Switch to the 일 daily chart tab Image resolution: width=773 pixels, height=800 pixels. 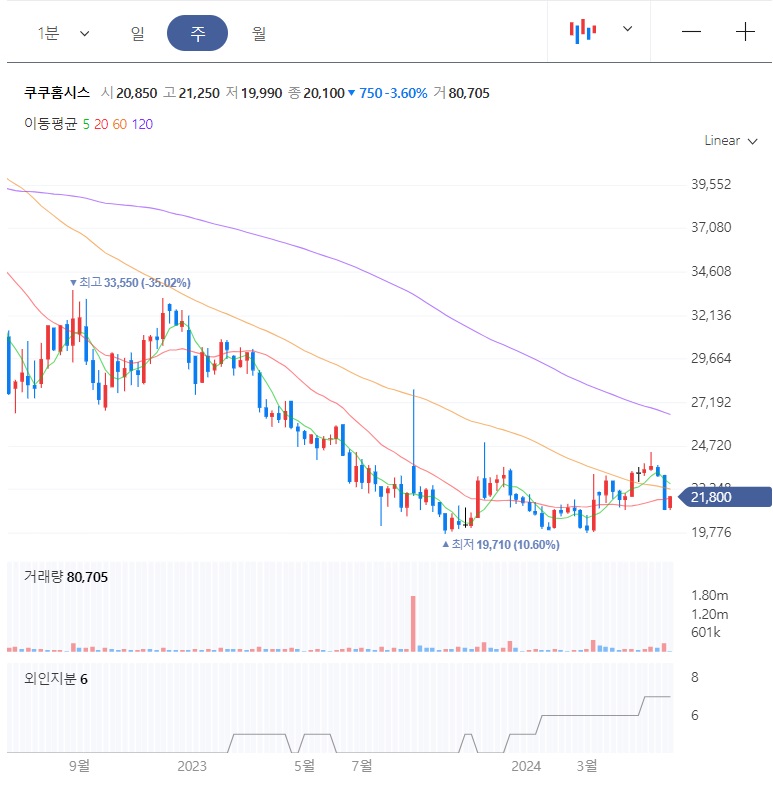137,33
